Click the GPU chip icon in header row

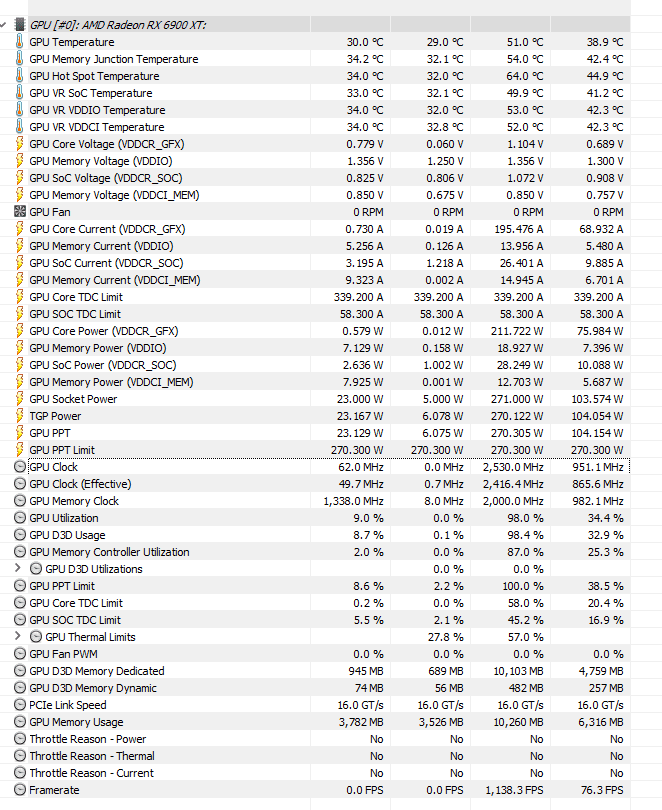[x=20, y=25]
